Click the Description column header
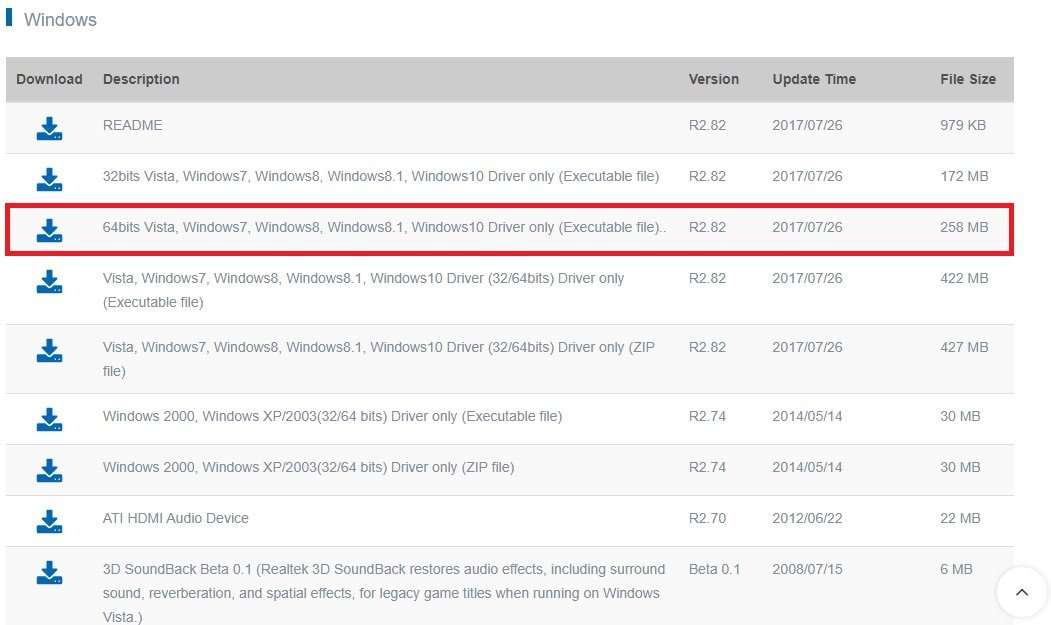Screen dimensions: 1051x625 pyautogui.click(x=141, y=79)
